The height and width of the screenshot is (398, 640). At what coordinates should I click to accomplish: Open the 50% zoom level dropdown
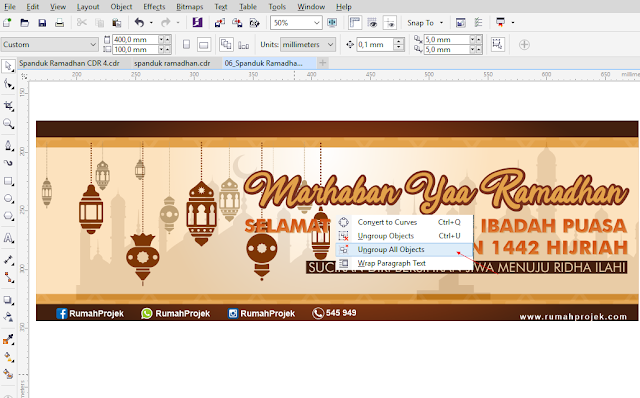pos(317,23)
